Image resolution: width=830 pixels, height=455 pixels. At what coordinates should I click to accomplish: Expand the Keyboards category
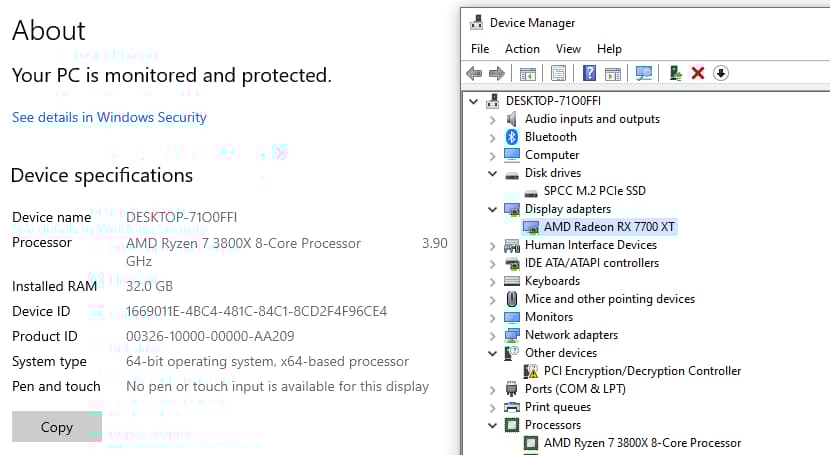[493, 281]
